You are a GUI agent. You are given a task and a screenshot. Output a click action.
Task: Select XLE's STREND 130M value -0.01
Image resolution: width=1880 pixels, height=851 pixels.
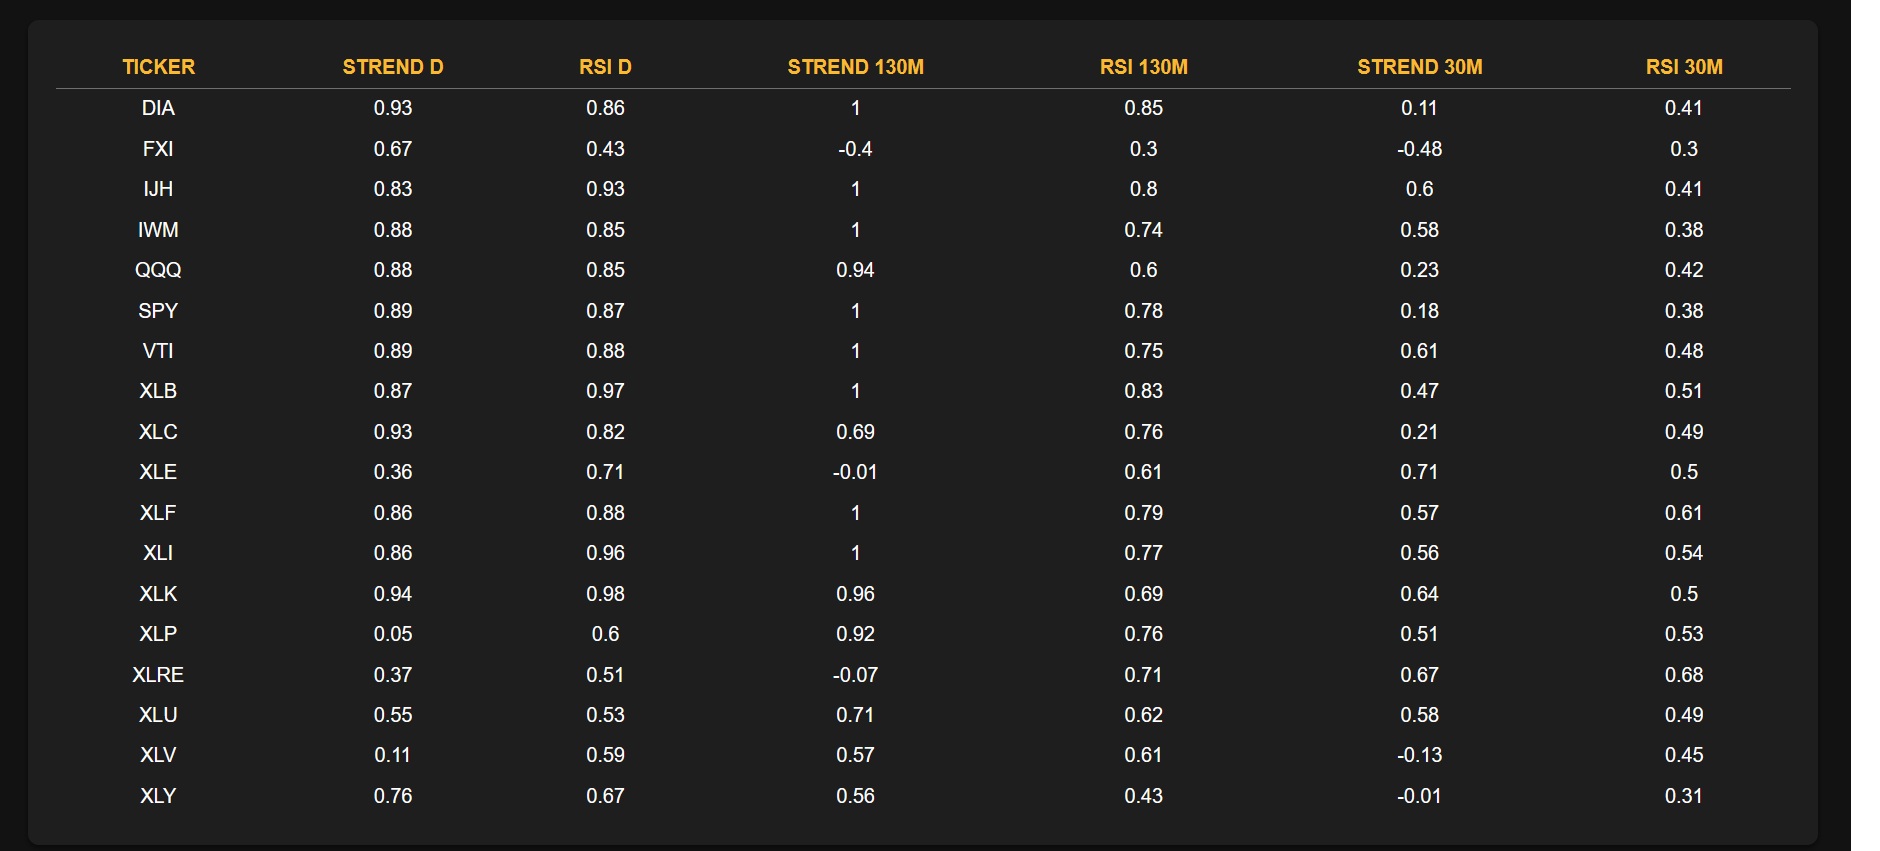(x=855, y=472)
